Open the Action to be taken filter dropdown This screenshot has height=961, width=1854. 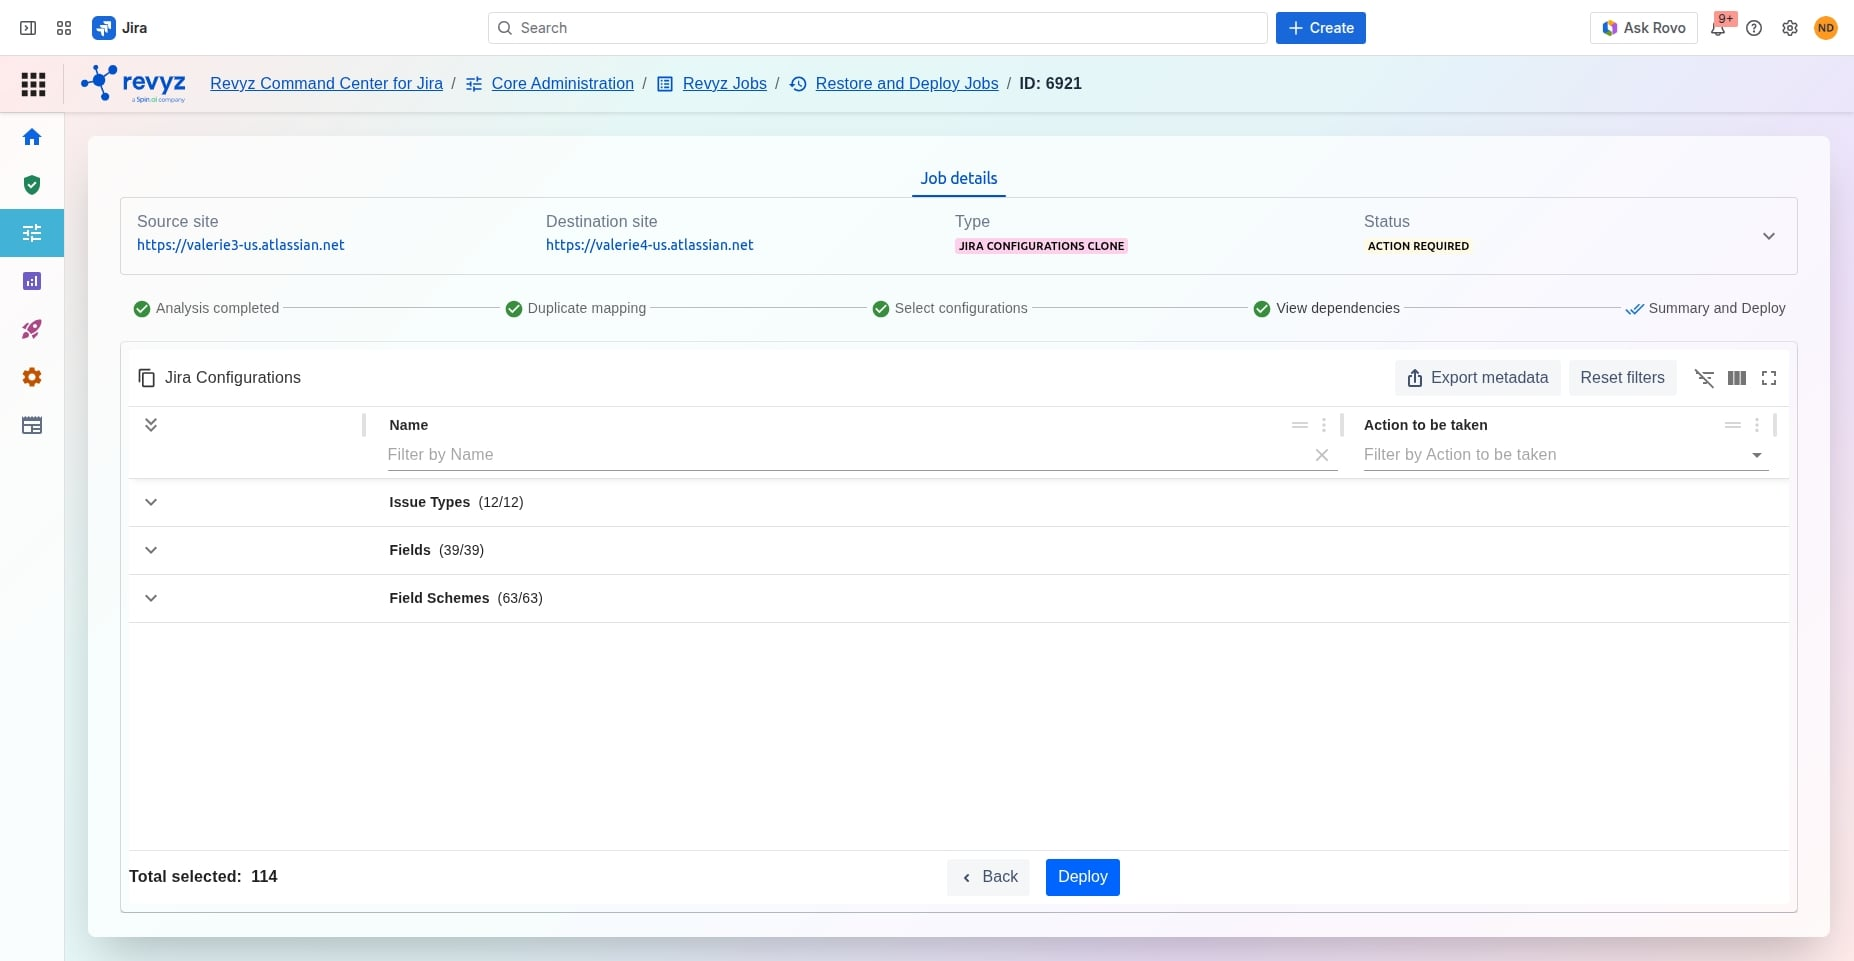1757,455
